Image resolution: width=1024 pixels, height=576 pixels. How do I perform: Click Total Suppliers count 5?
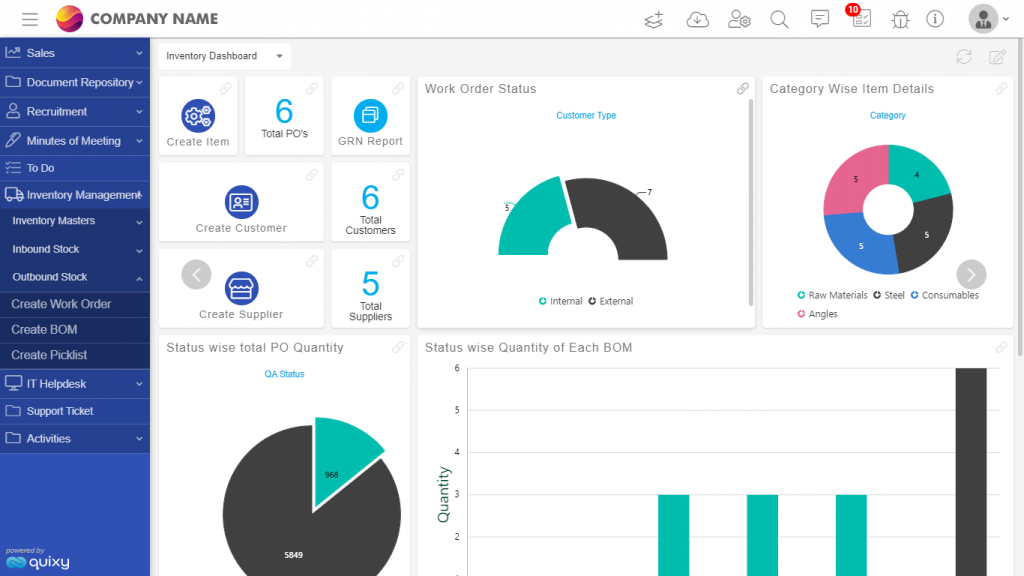(370, 284)
